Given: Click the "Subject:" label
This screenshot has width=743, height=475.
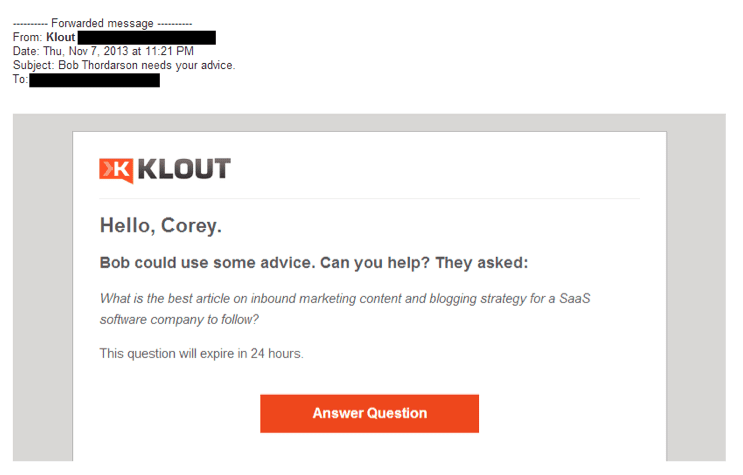Looking at the screenshot, I should coord(34,65).
